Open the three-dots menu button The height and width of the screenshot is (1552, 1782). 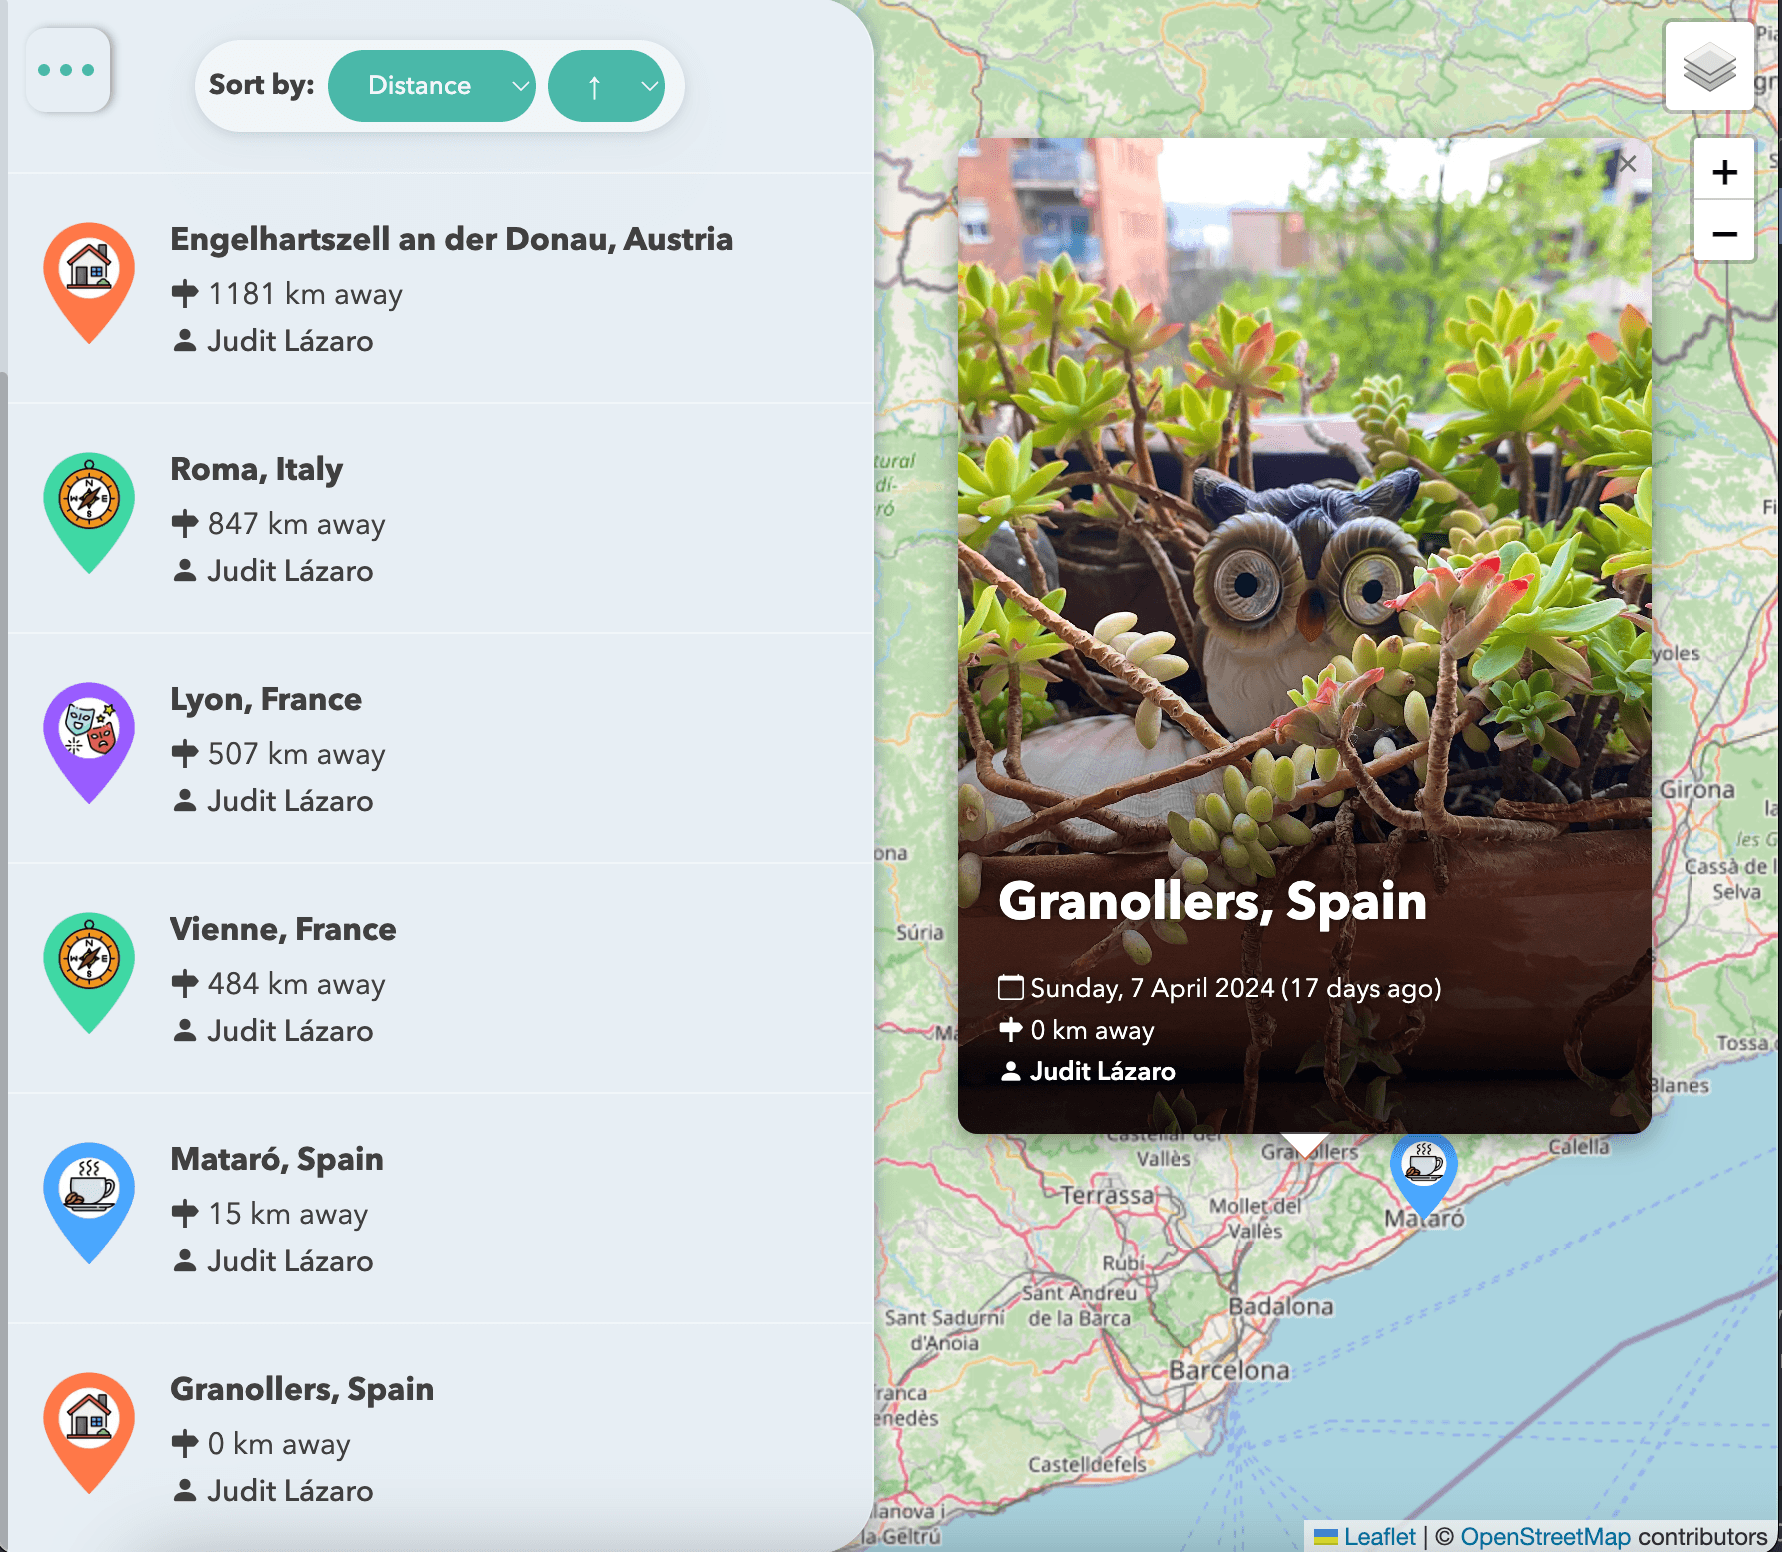click(67, 70)
